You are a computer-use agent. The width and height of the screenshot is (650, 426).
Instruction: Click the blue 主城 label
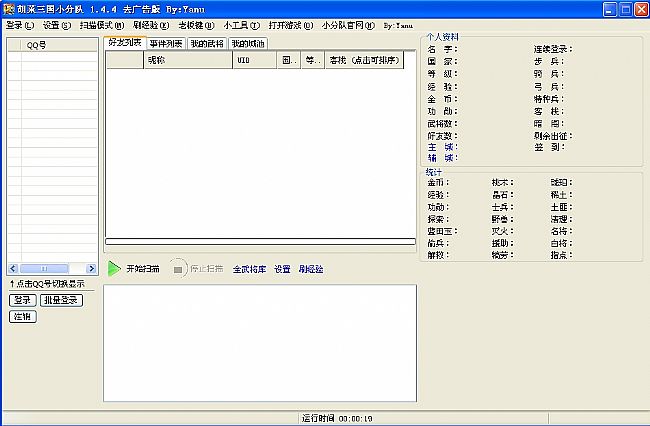click(442, 147)
